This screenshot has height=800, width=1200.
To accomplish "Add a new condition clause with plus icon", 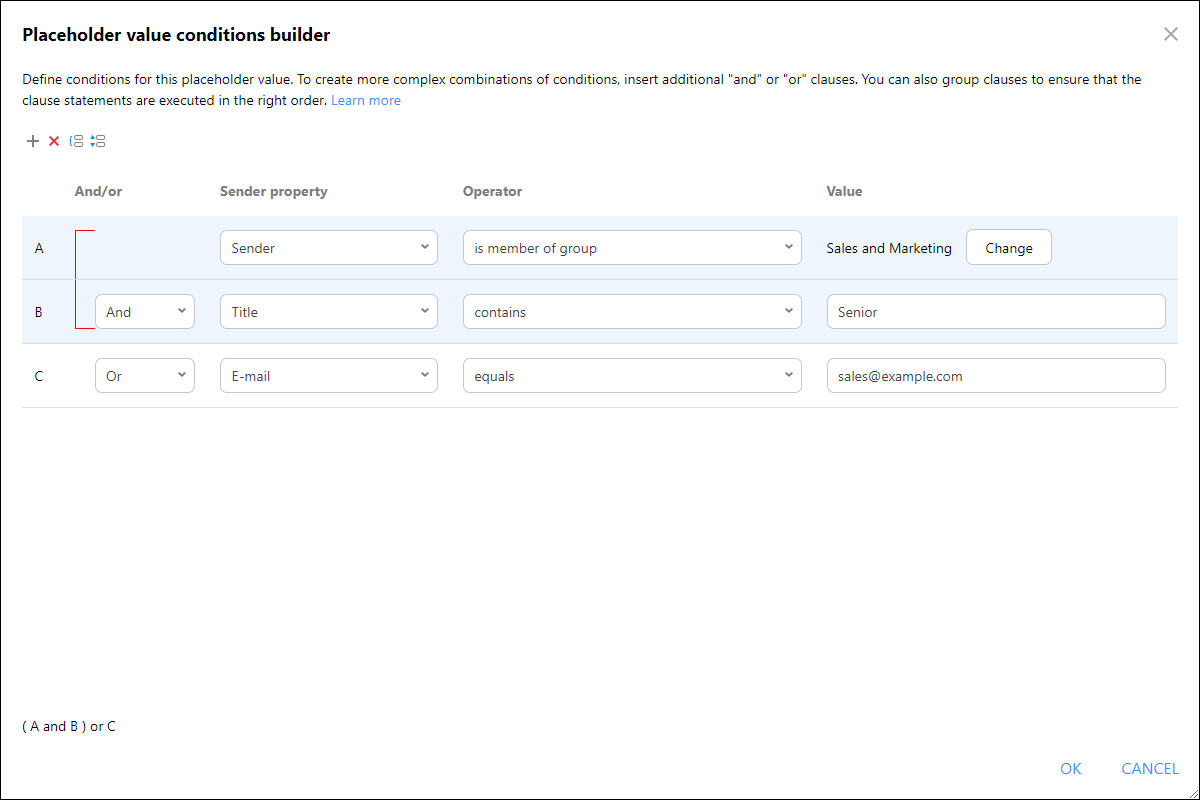I will tap(33, 141).
